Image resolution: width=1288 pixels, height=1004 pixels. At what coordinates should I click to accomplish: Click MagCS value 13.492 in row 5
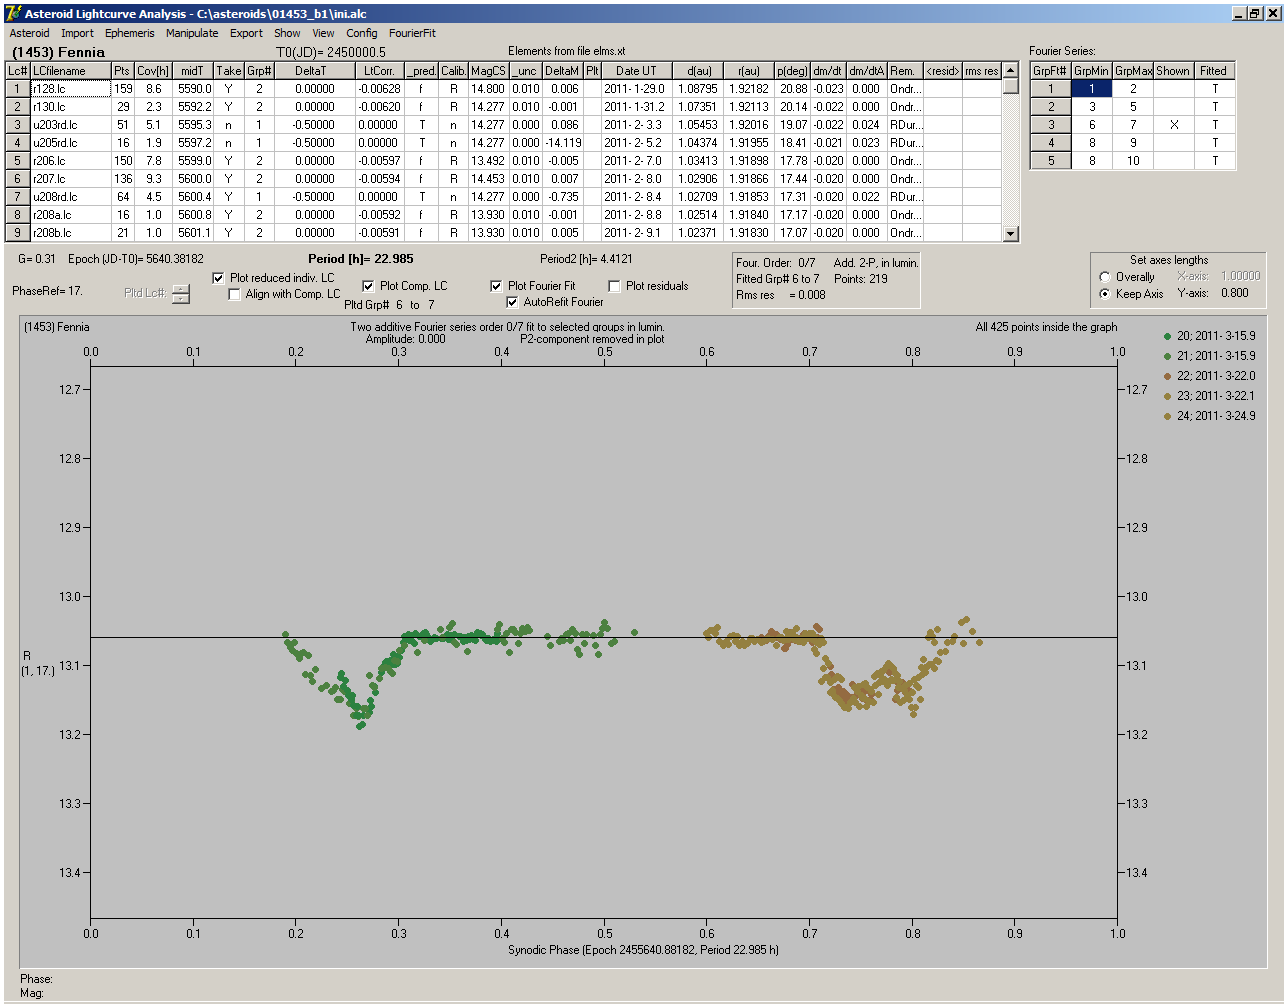488,161
